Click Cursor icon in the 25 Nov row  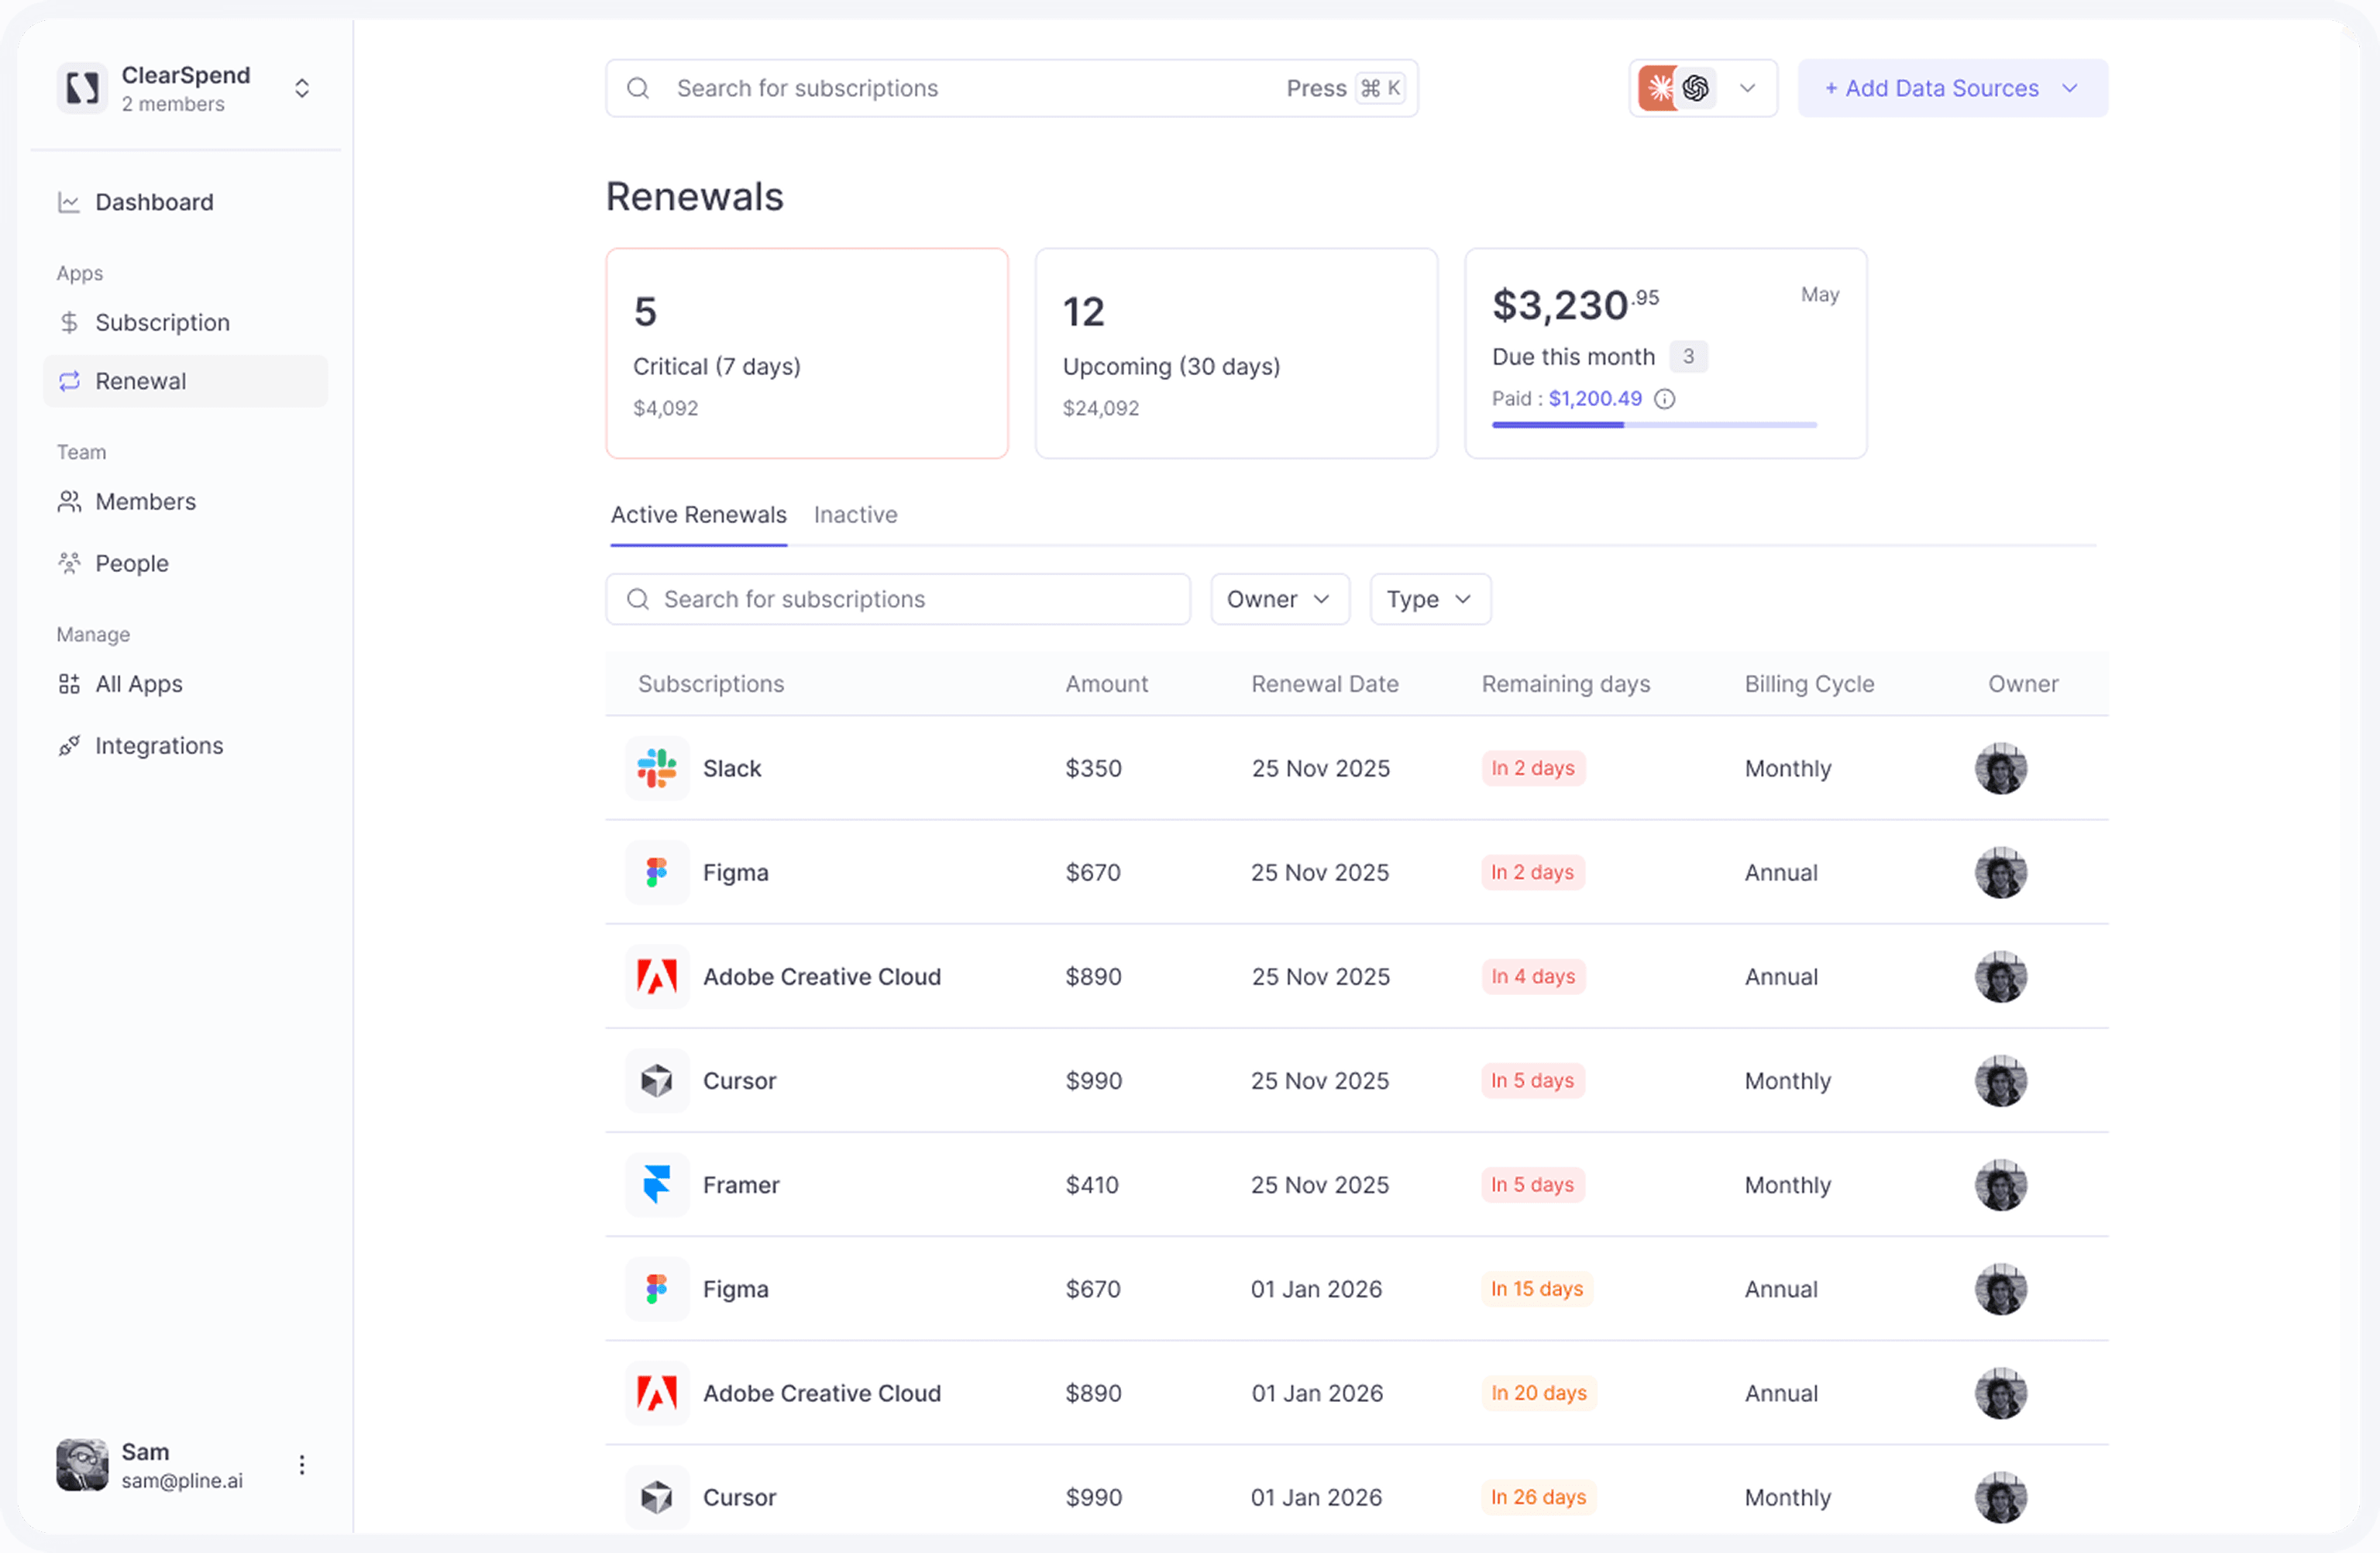[657, 1080]
